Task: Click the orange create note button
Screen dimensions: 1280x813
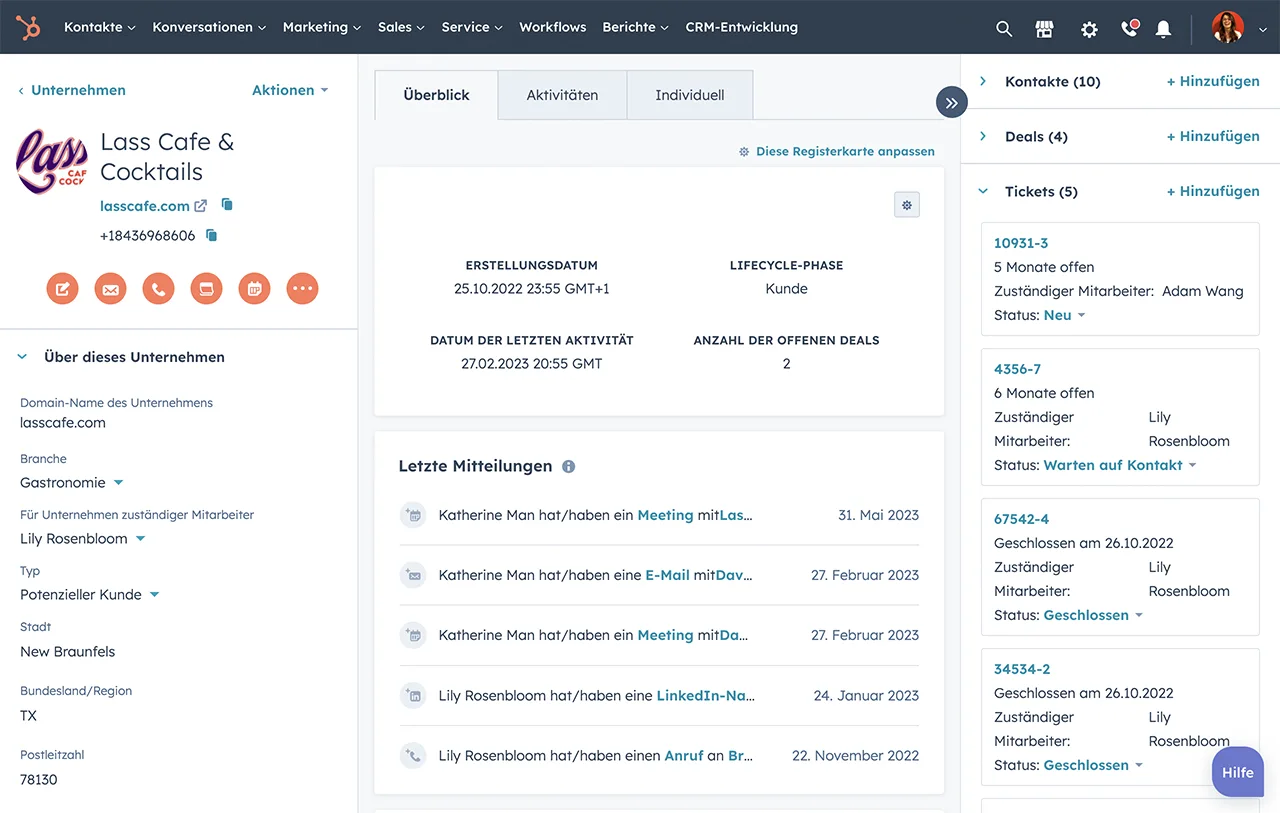Action: (x=63, y=289)
